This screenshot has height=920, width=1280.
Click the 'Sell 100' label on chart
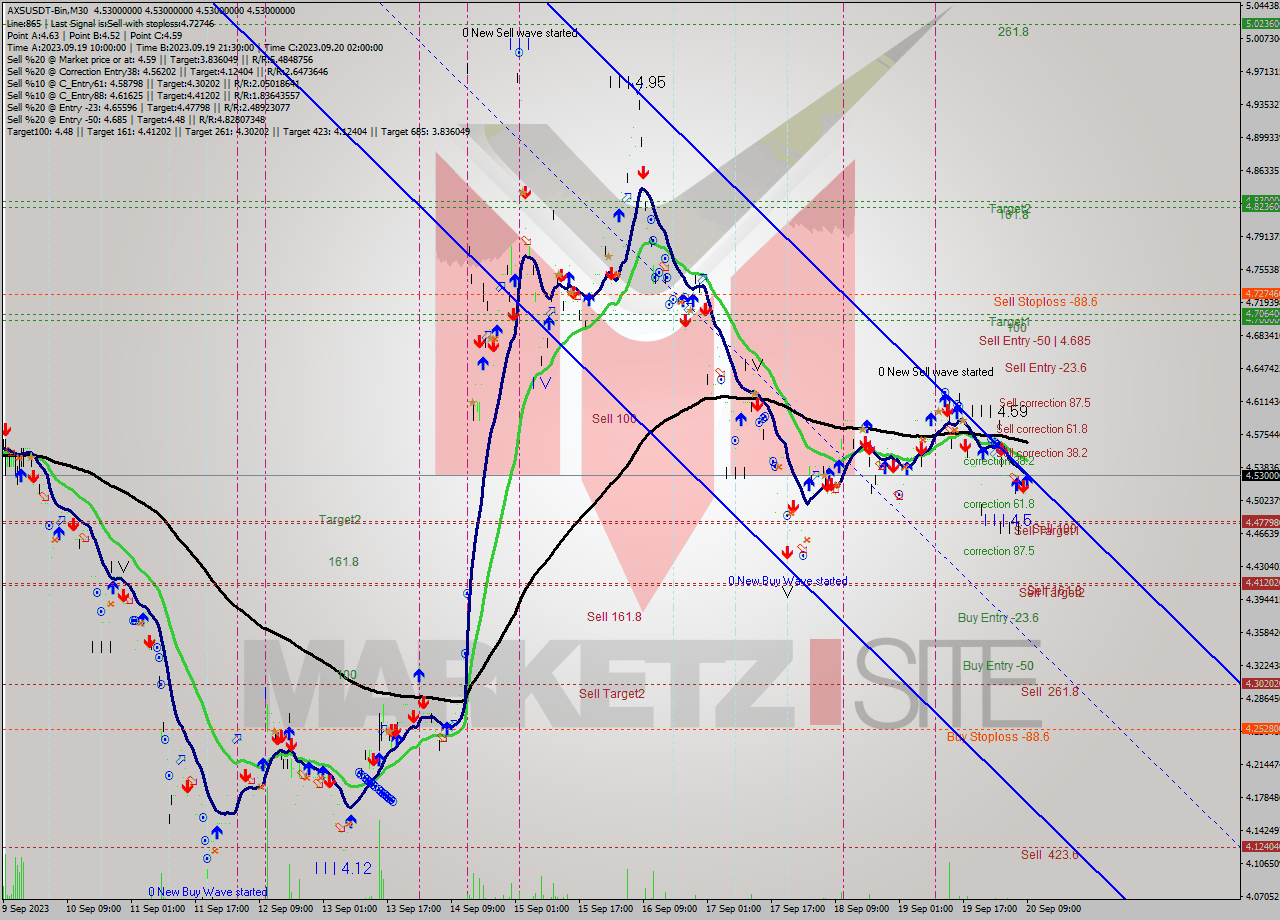[x=614, y=419]
